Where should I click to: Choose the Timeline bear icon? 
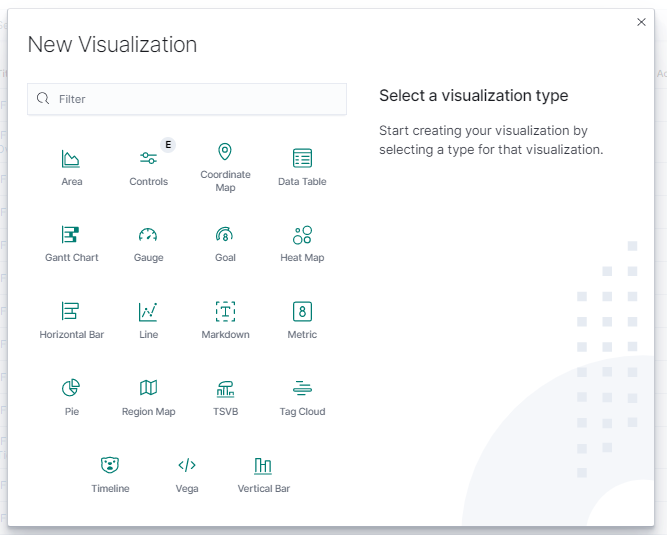[110, 465]
